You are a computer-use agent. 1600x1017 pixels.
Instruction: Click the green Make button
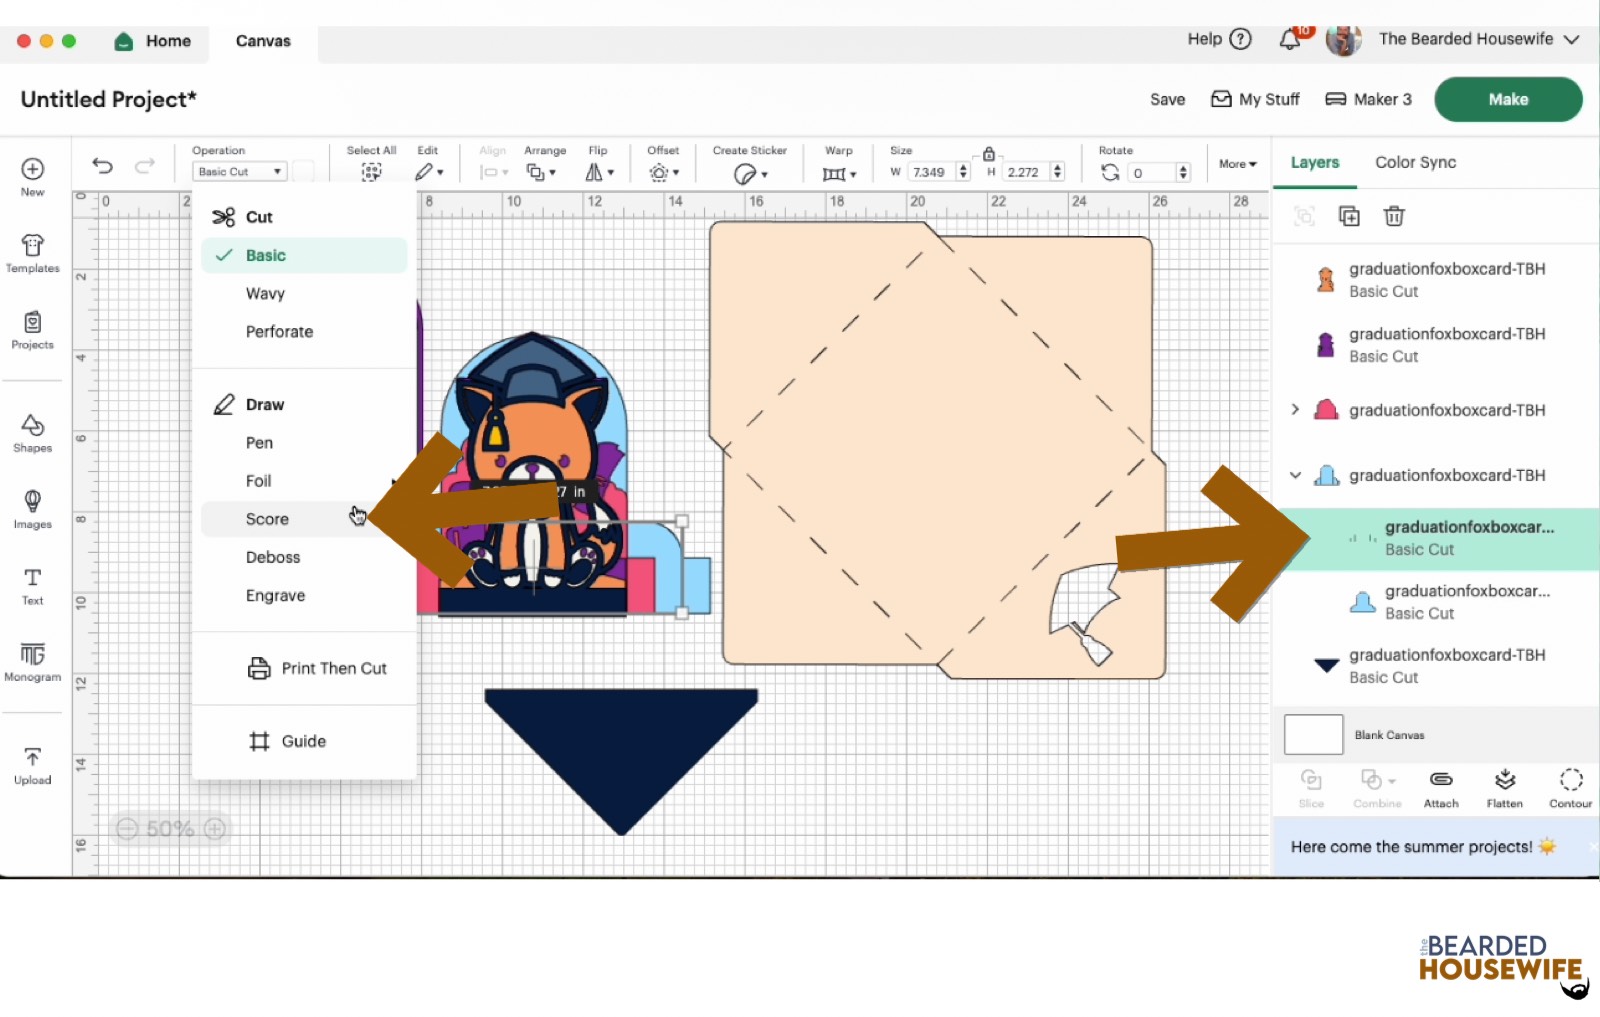(x=1507, y=99)
